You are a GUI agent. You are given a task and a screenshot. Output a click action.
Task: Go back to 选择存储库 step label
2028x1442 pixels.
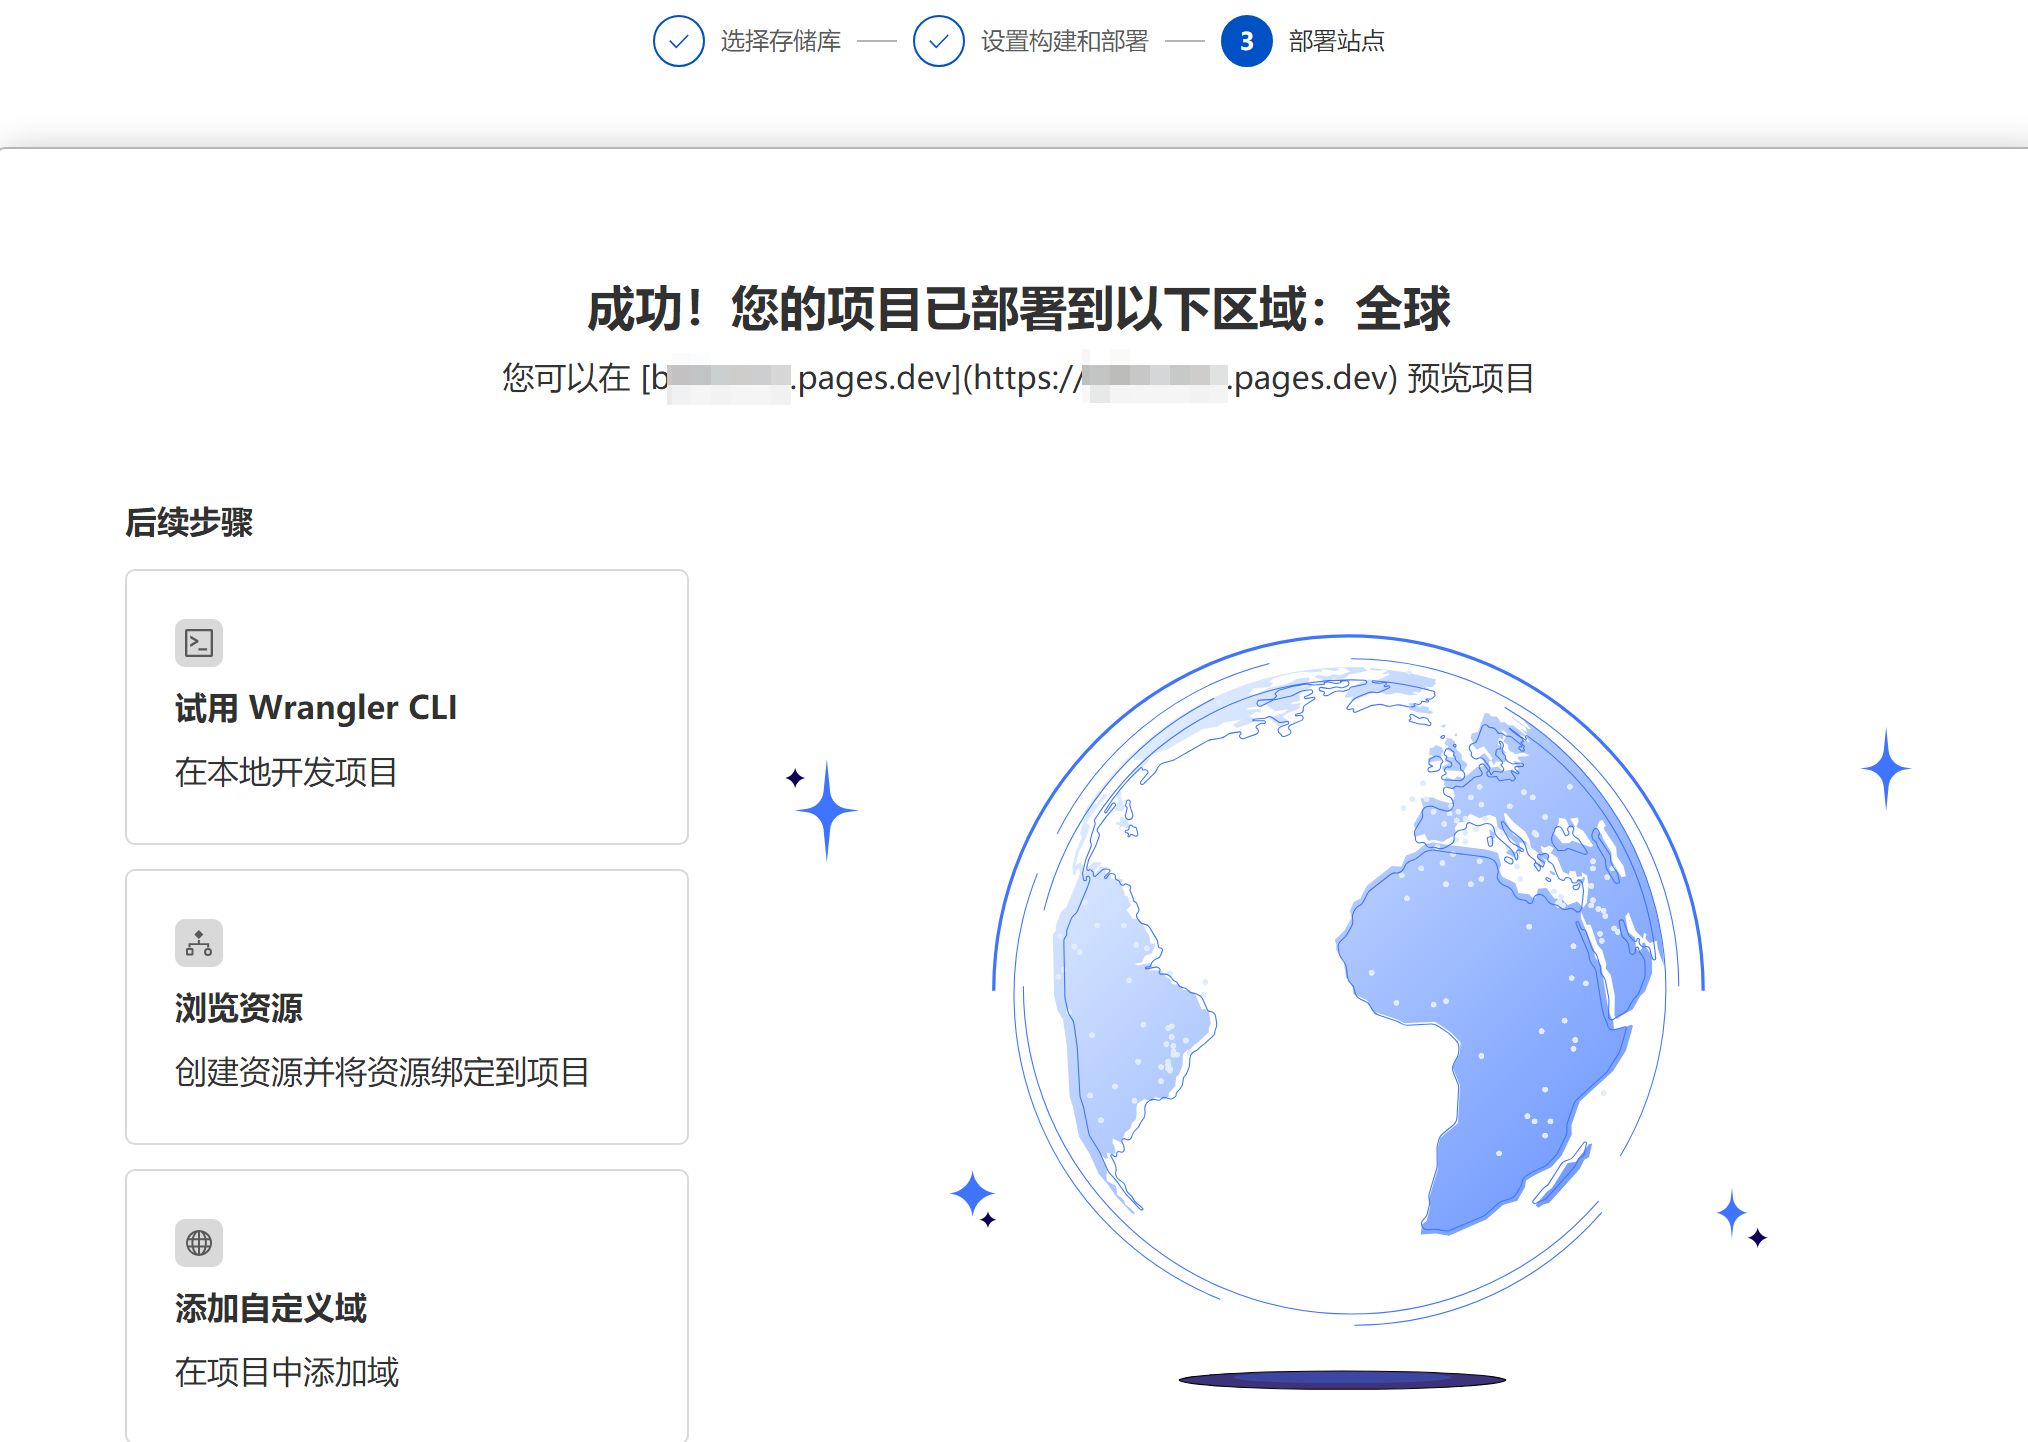tap(781, 41)
